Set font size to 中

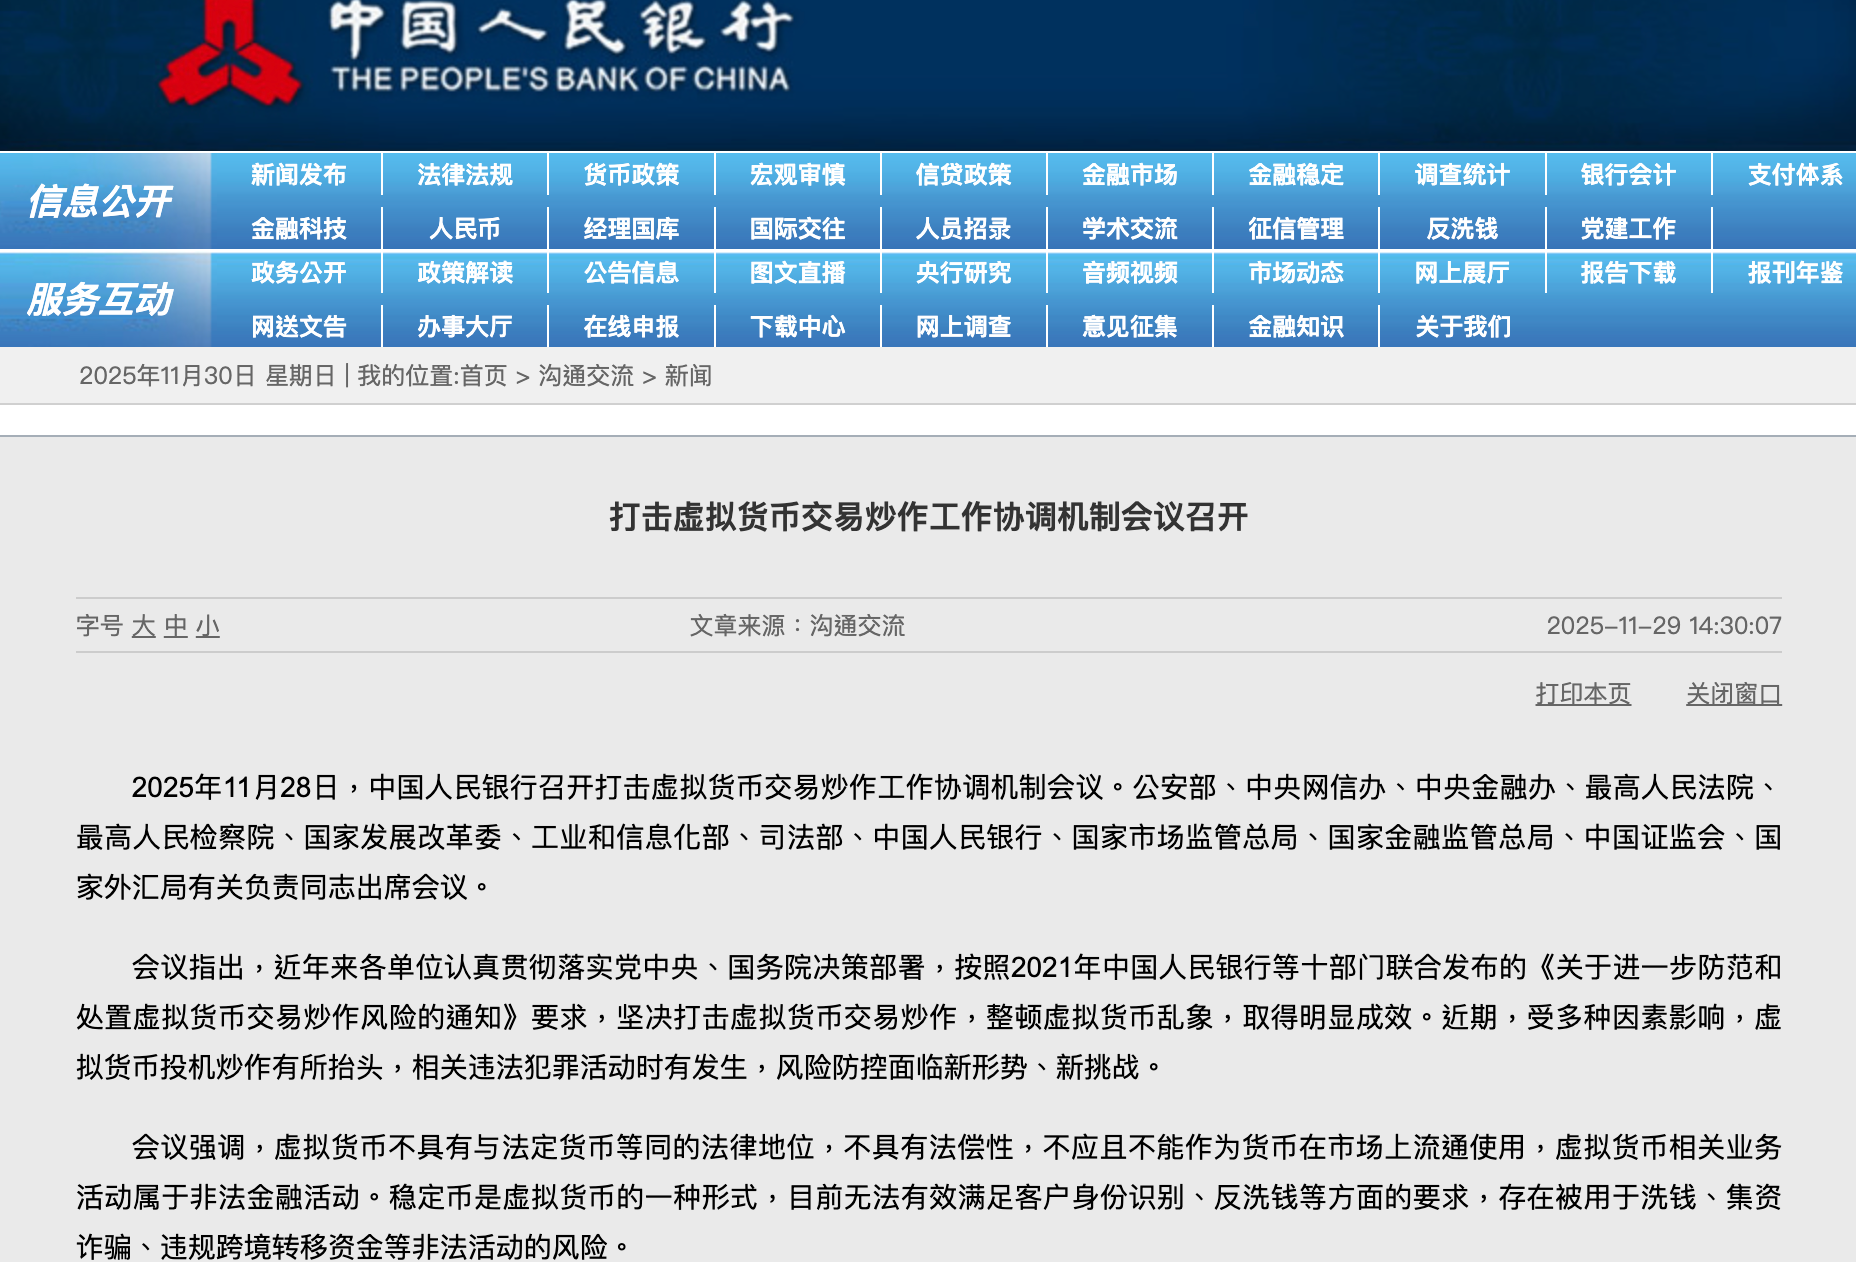[176, 627]
